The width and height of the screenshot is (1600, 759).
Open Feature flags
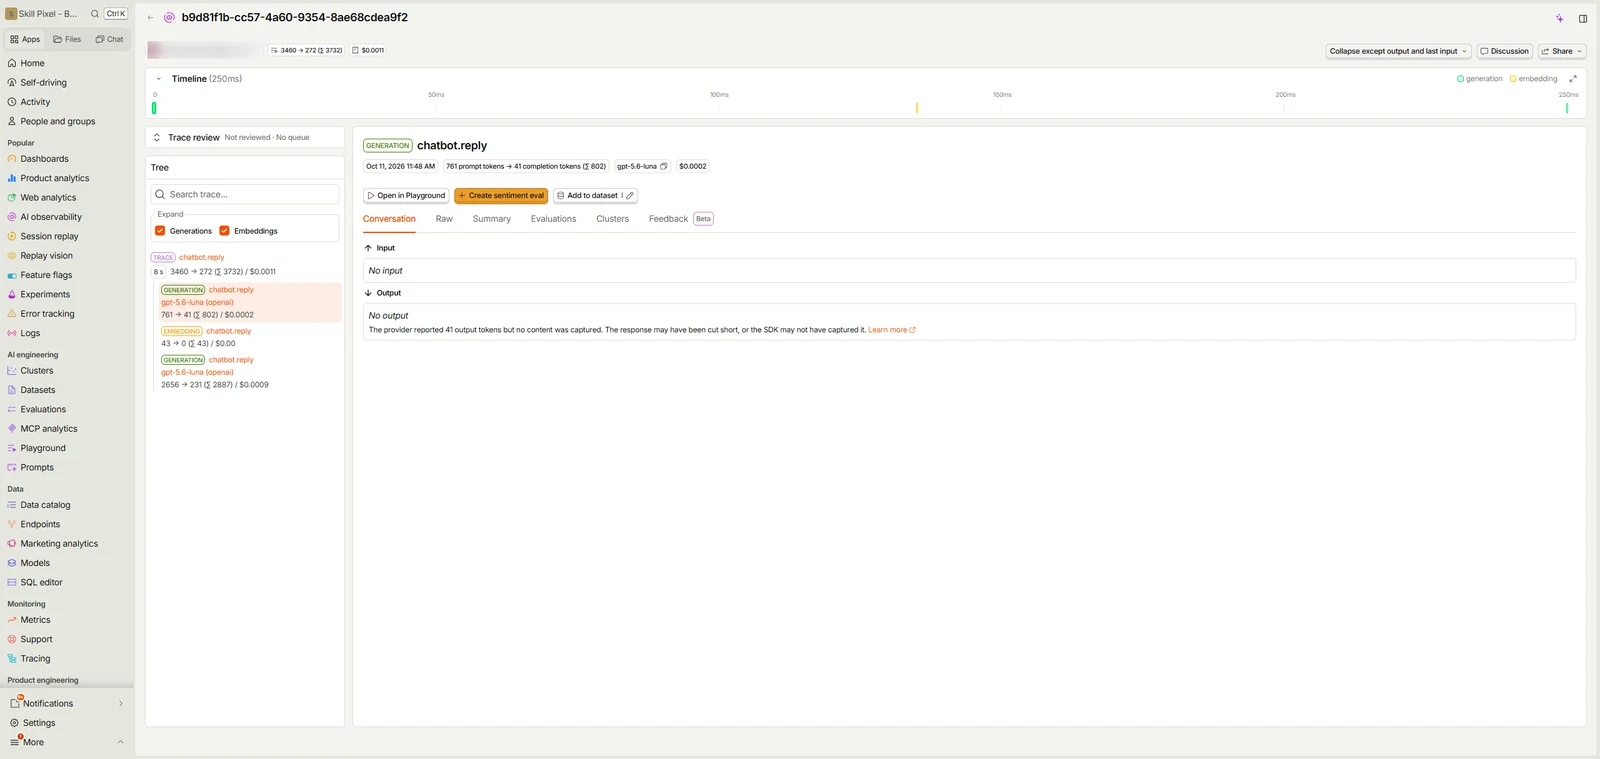tap(46, 275)
